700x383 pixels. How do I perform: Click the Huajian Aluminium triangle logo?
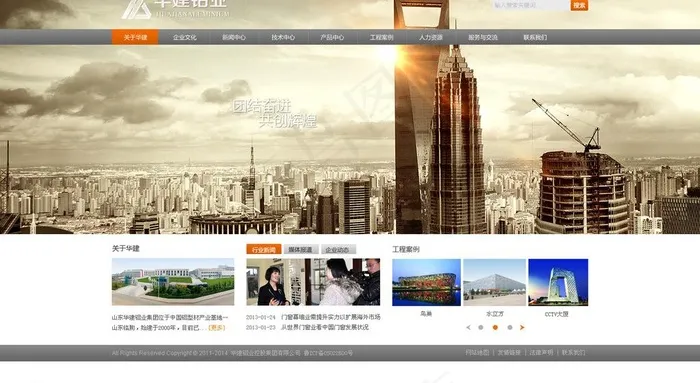coord(137,9)
